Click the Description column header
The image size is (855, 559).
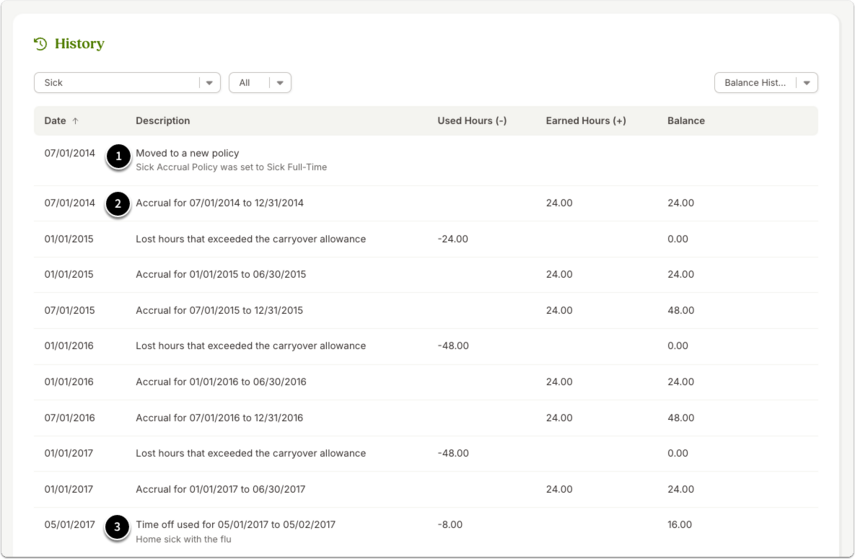click(x=162, y=121)
